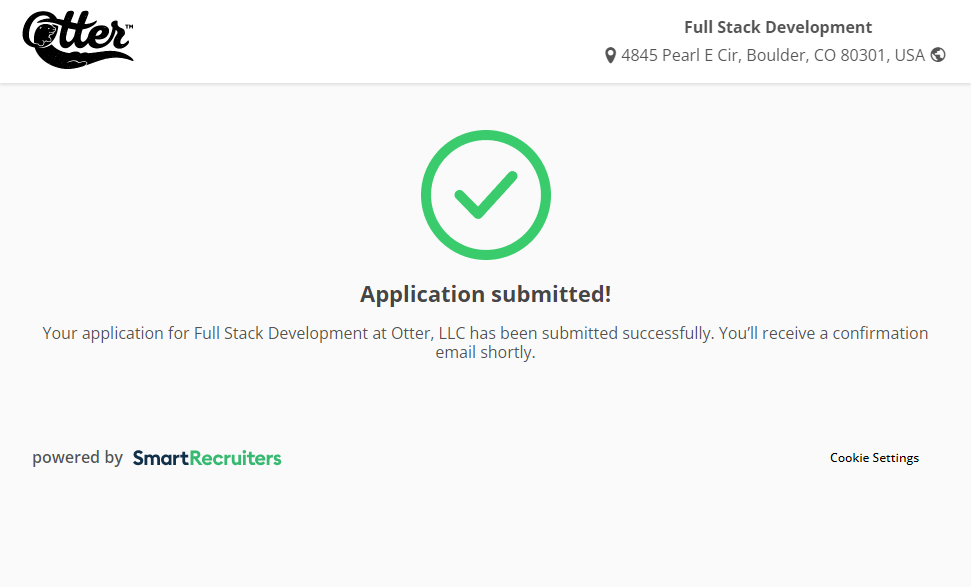Click the Full Stack Development header title
Screen dimensions: 971x587
(777, 28)
